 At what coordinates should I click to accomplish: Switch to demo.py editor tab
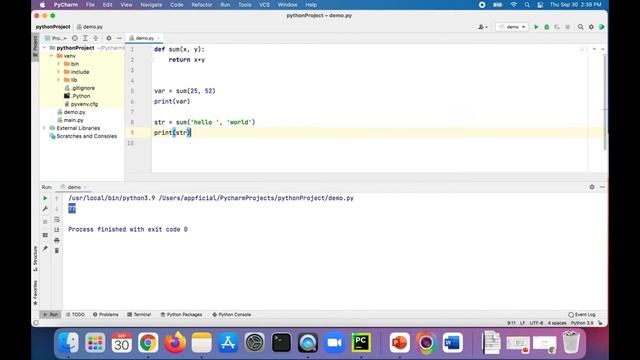[x=144, y=38]
